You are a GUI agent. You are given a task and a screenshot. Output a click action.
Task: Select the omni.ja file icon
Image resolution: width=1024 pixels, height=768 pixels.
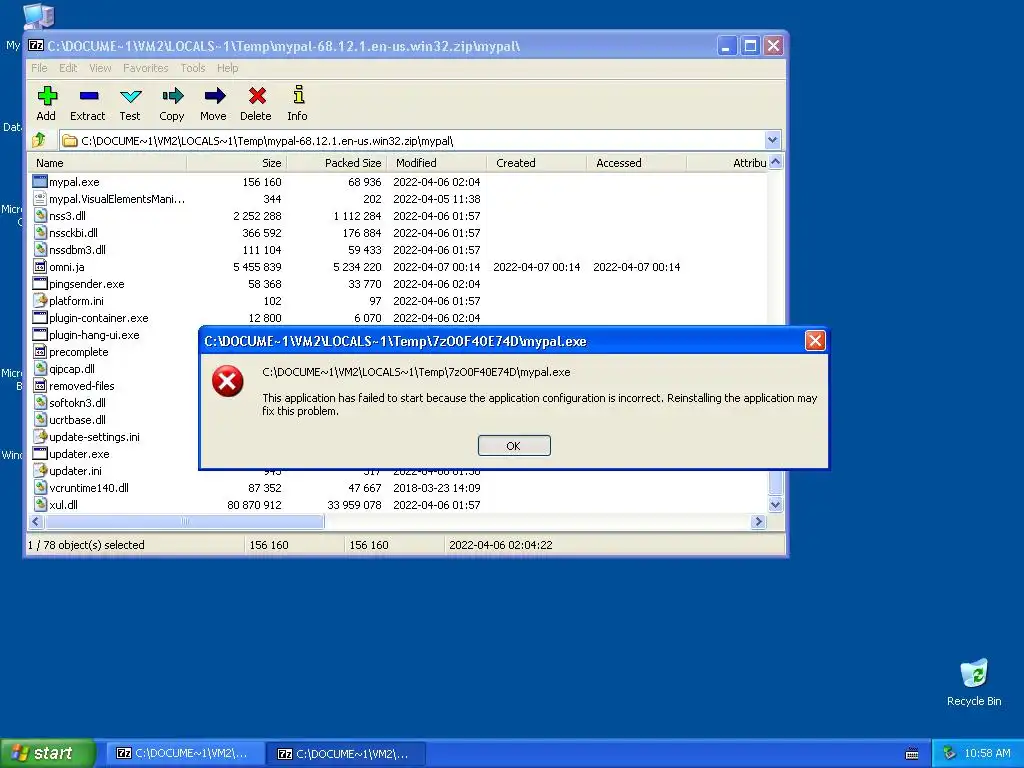(x=40, y=266)
